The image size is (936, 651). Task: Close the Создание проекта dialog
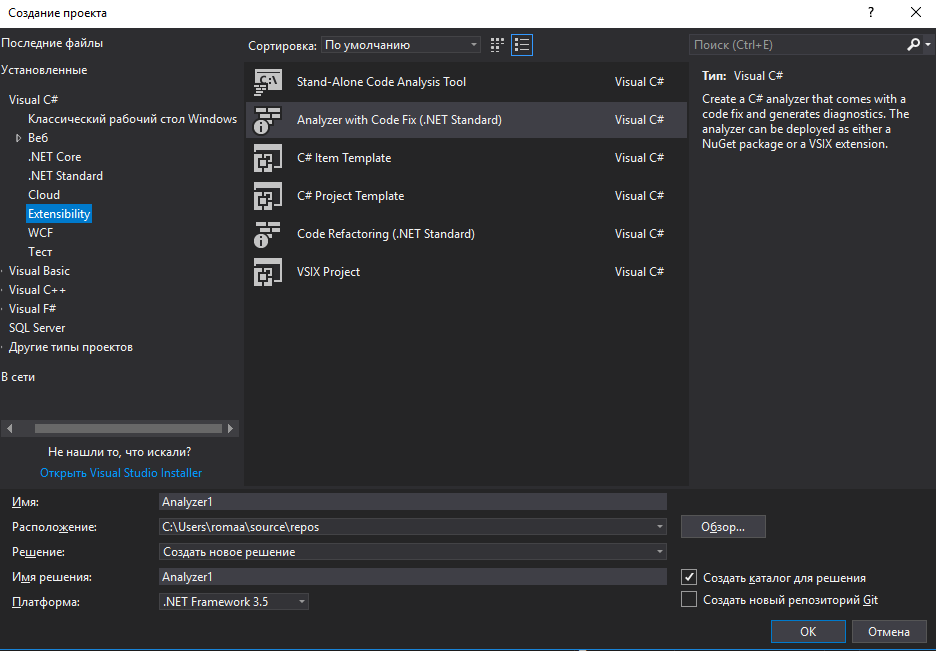pyautogui.click(x=916, y=13)
